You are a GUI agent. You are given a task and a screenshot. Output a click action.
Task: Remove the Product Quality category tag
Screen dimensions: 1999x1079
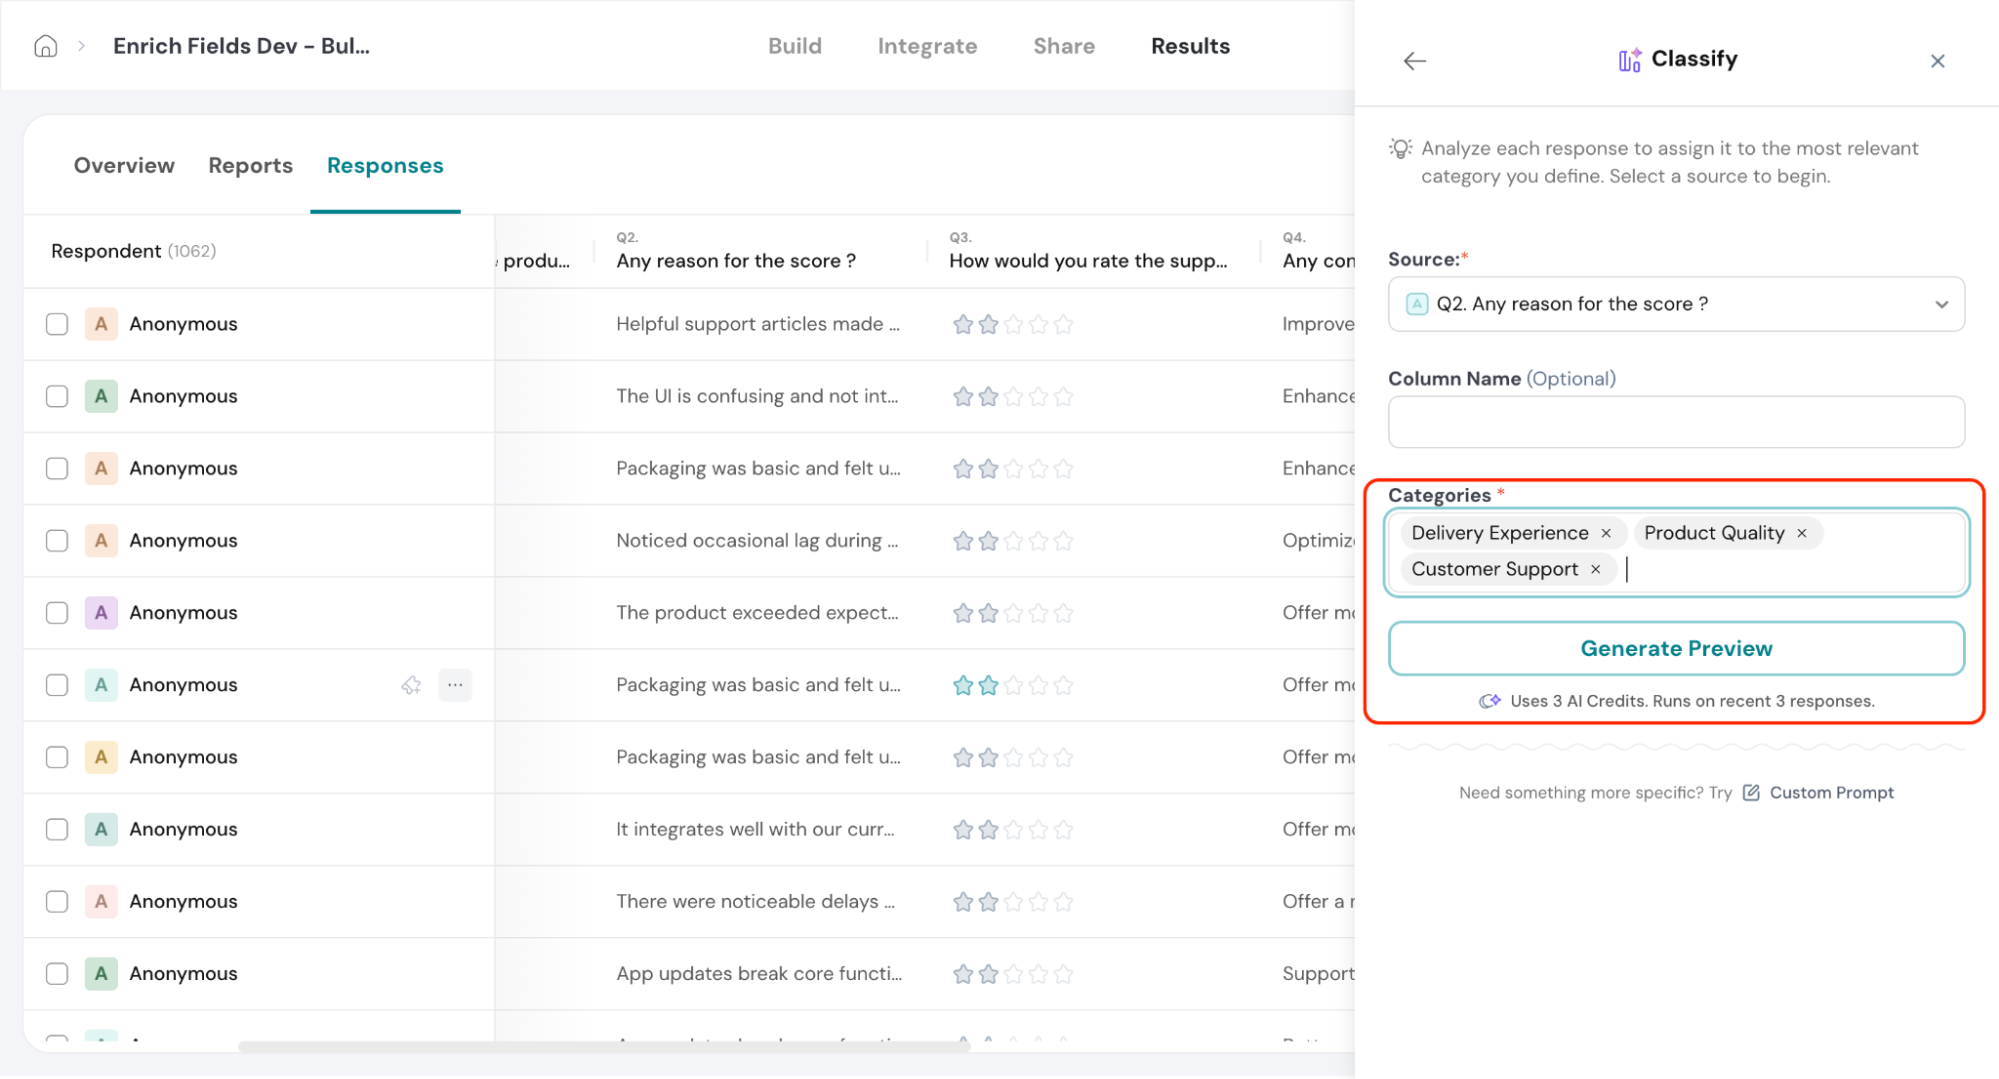tap(1802, 533)
